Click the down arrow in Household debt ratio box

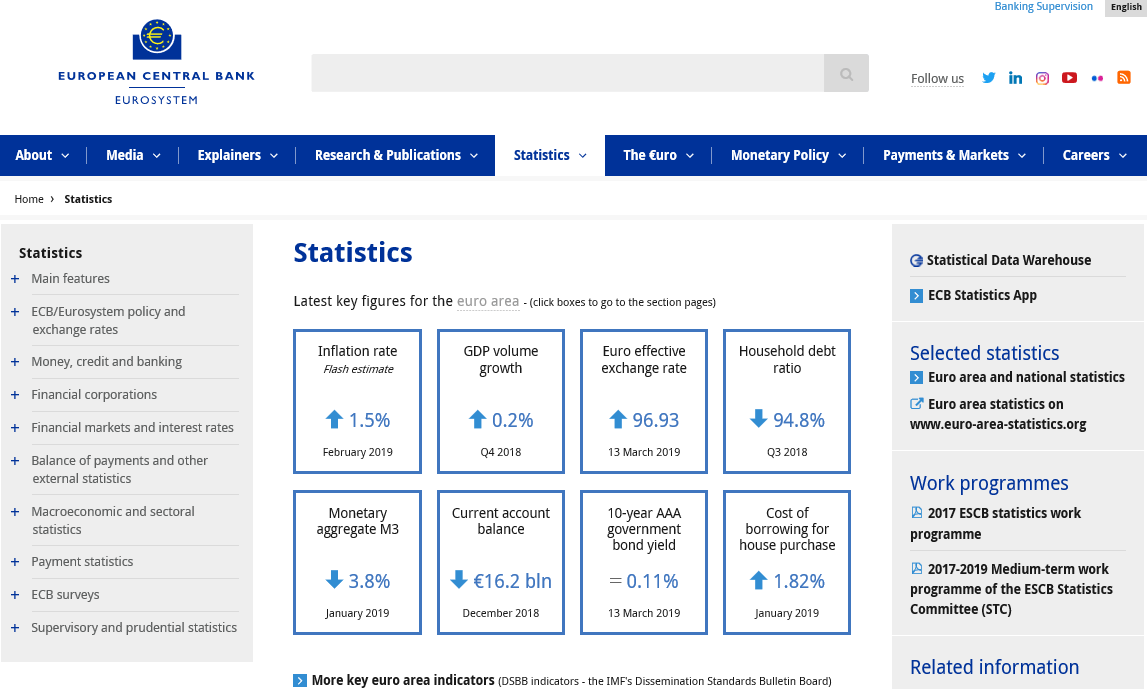click(x=759, y=418)
